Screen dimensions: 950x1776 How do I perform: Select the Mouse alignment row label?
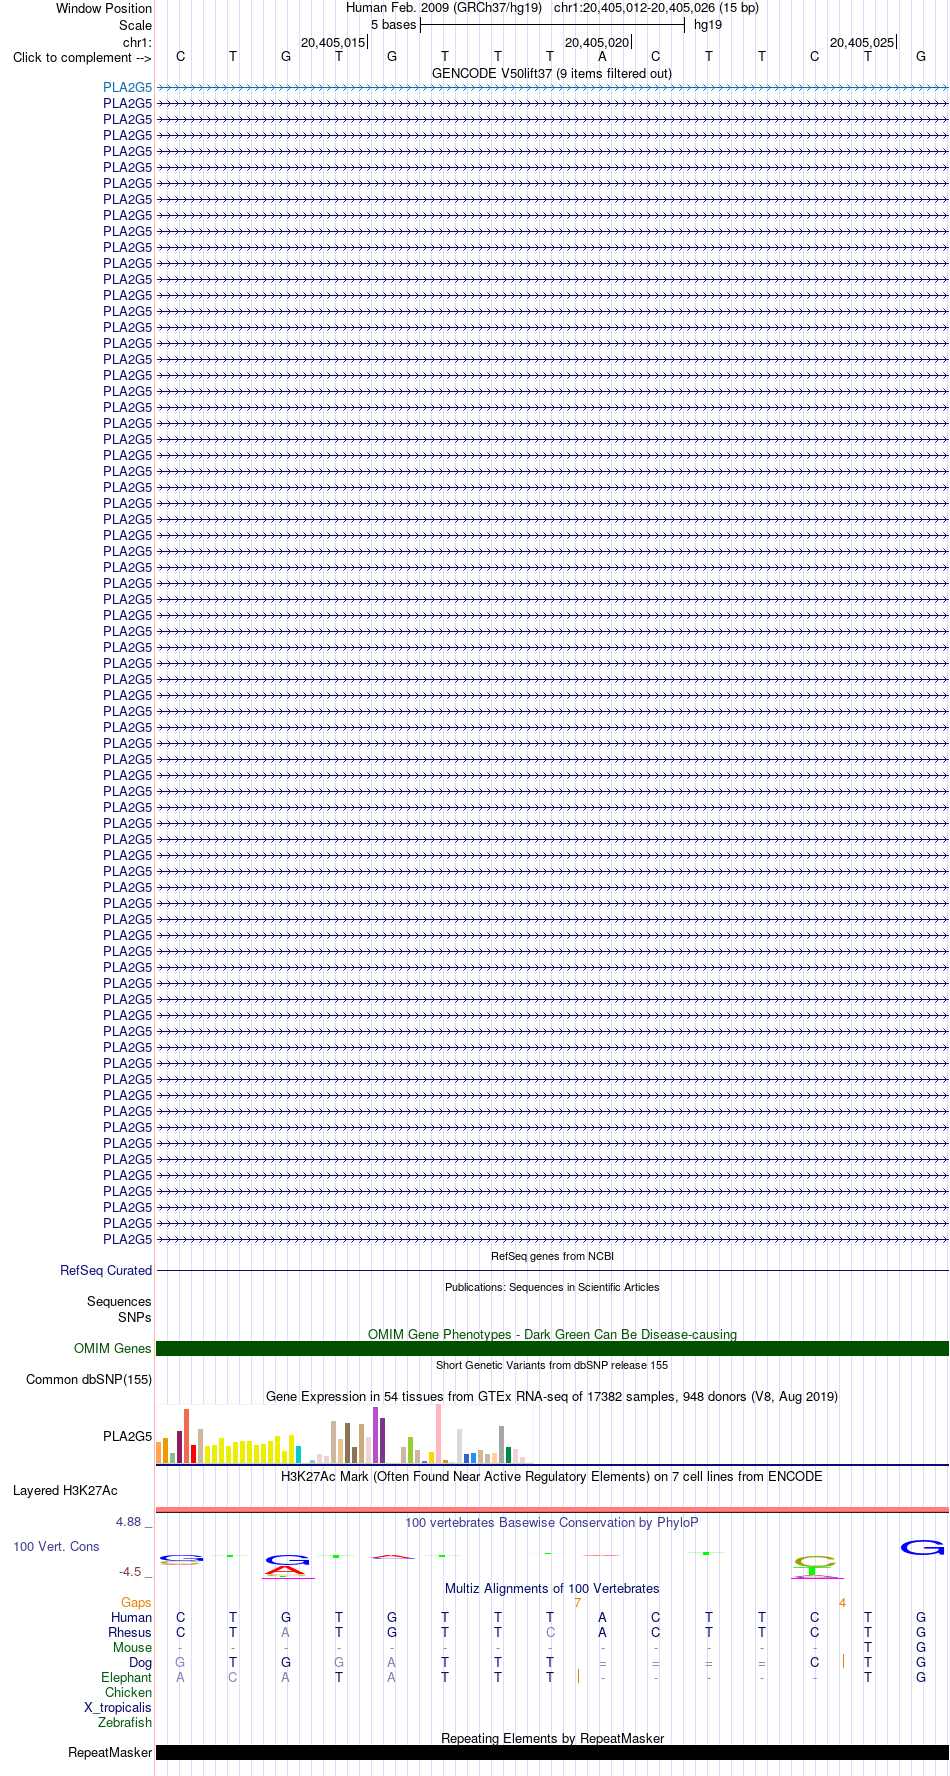[x=133, y=1648]
